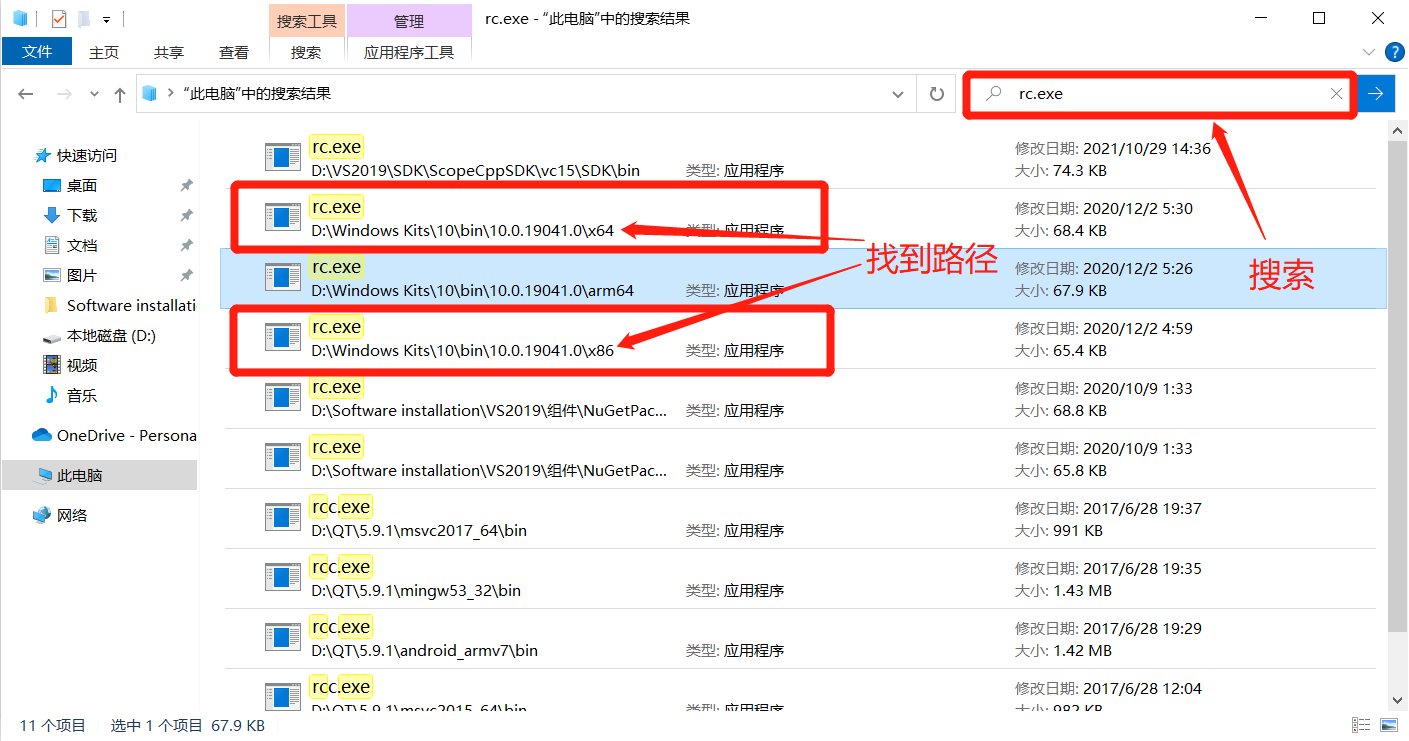Viewport: 1409px width, 741px height.
Task: Unpin 桌面 from Quick access
Action: (185, 185)
